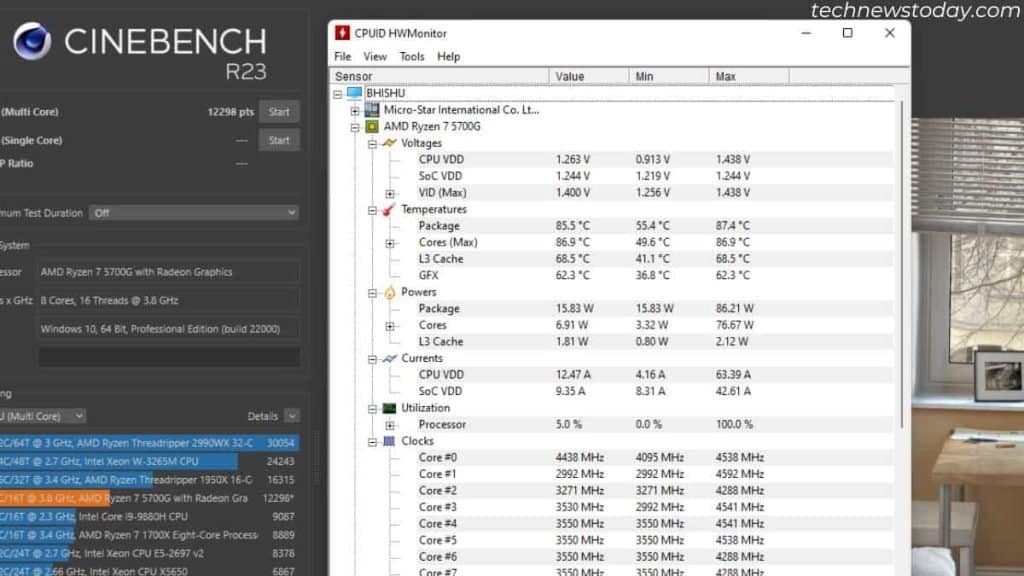Collapse the Temperatures section

tap(372, 210)
